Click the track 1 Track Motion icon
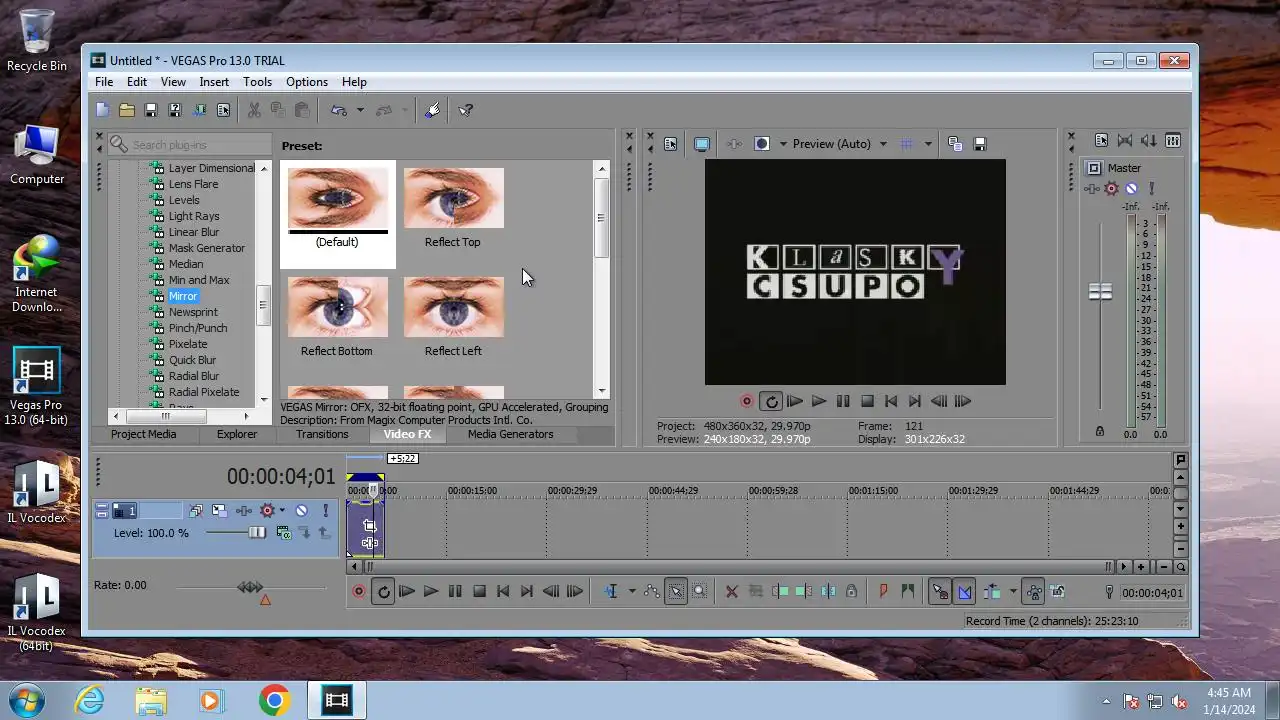 (219, 511)
